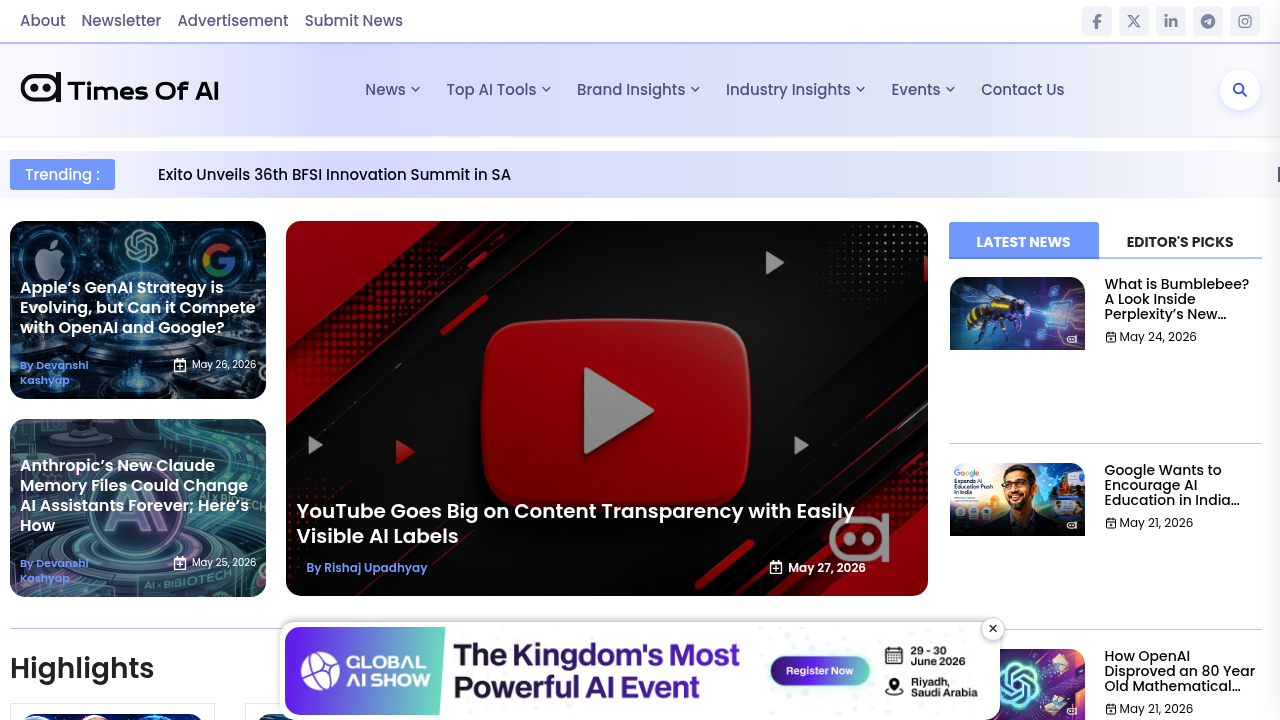View author Rishaj Upadhyay's profile

pyautogui.click(x=366, y=568)
